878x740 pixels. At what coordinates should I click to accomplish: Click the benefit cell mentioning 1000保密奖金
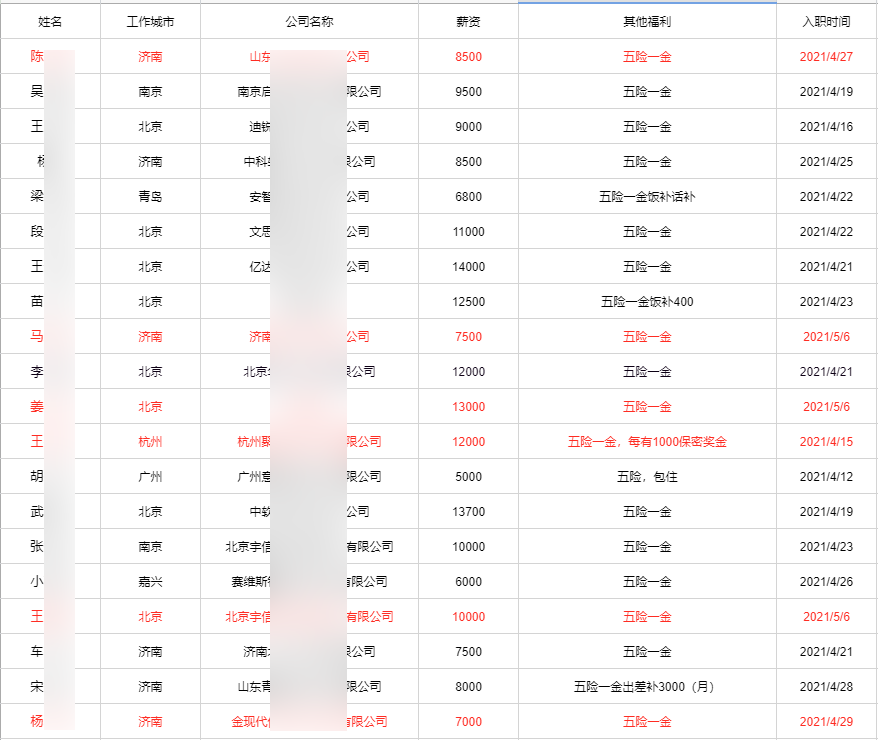(647, 442)
